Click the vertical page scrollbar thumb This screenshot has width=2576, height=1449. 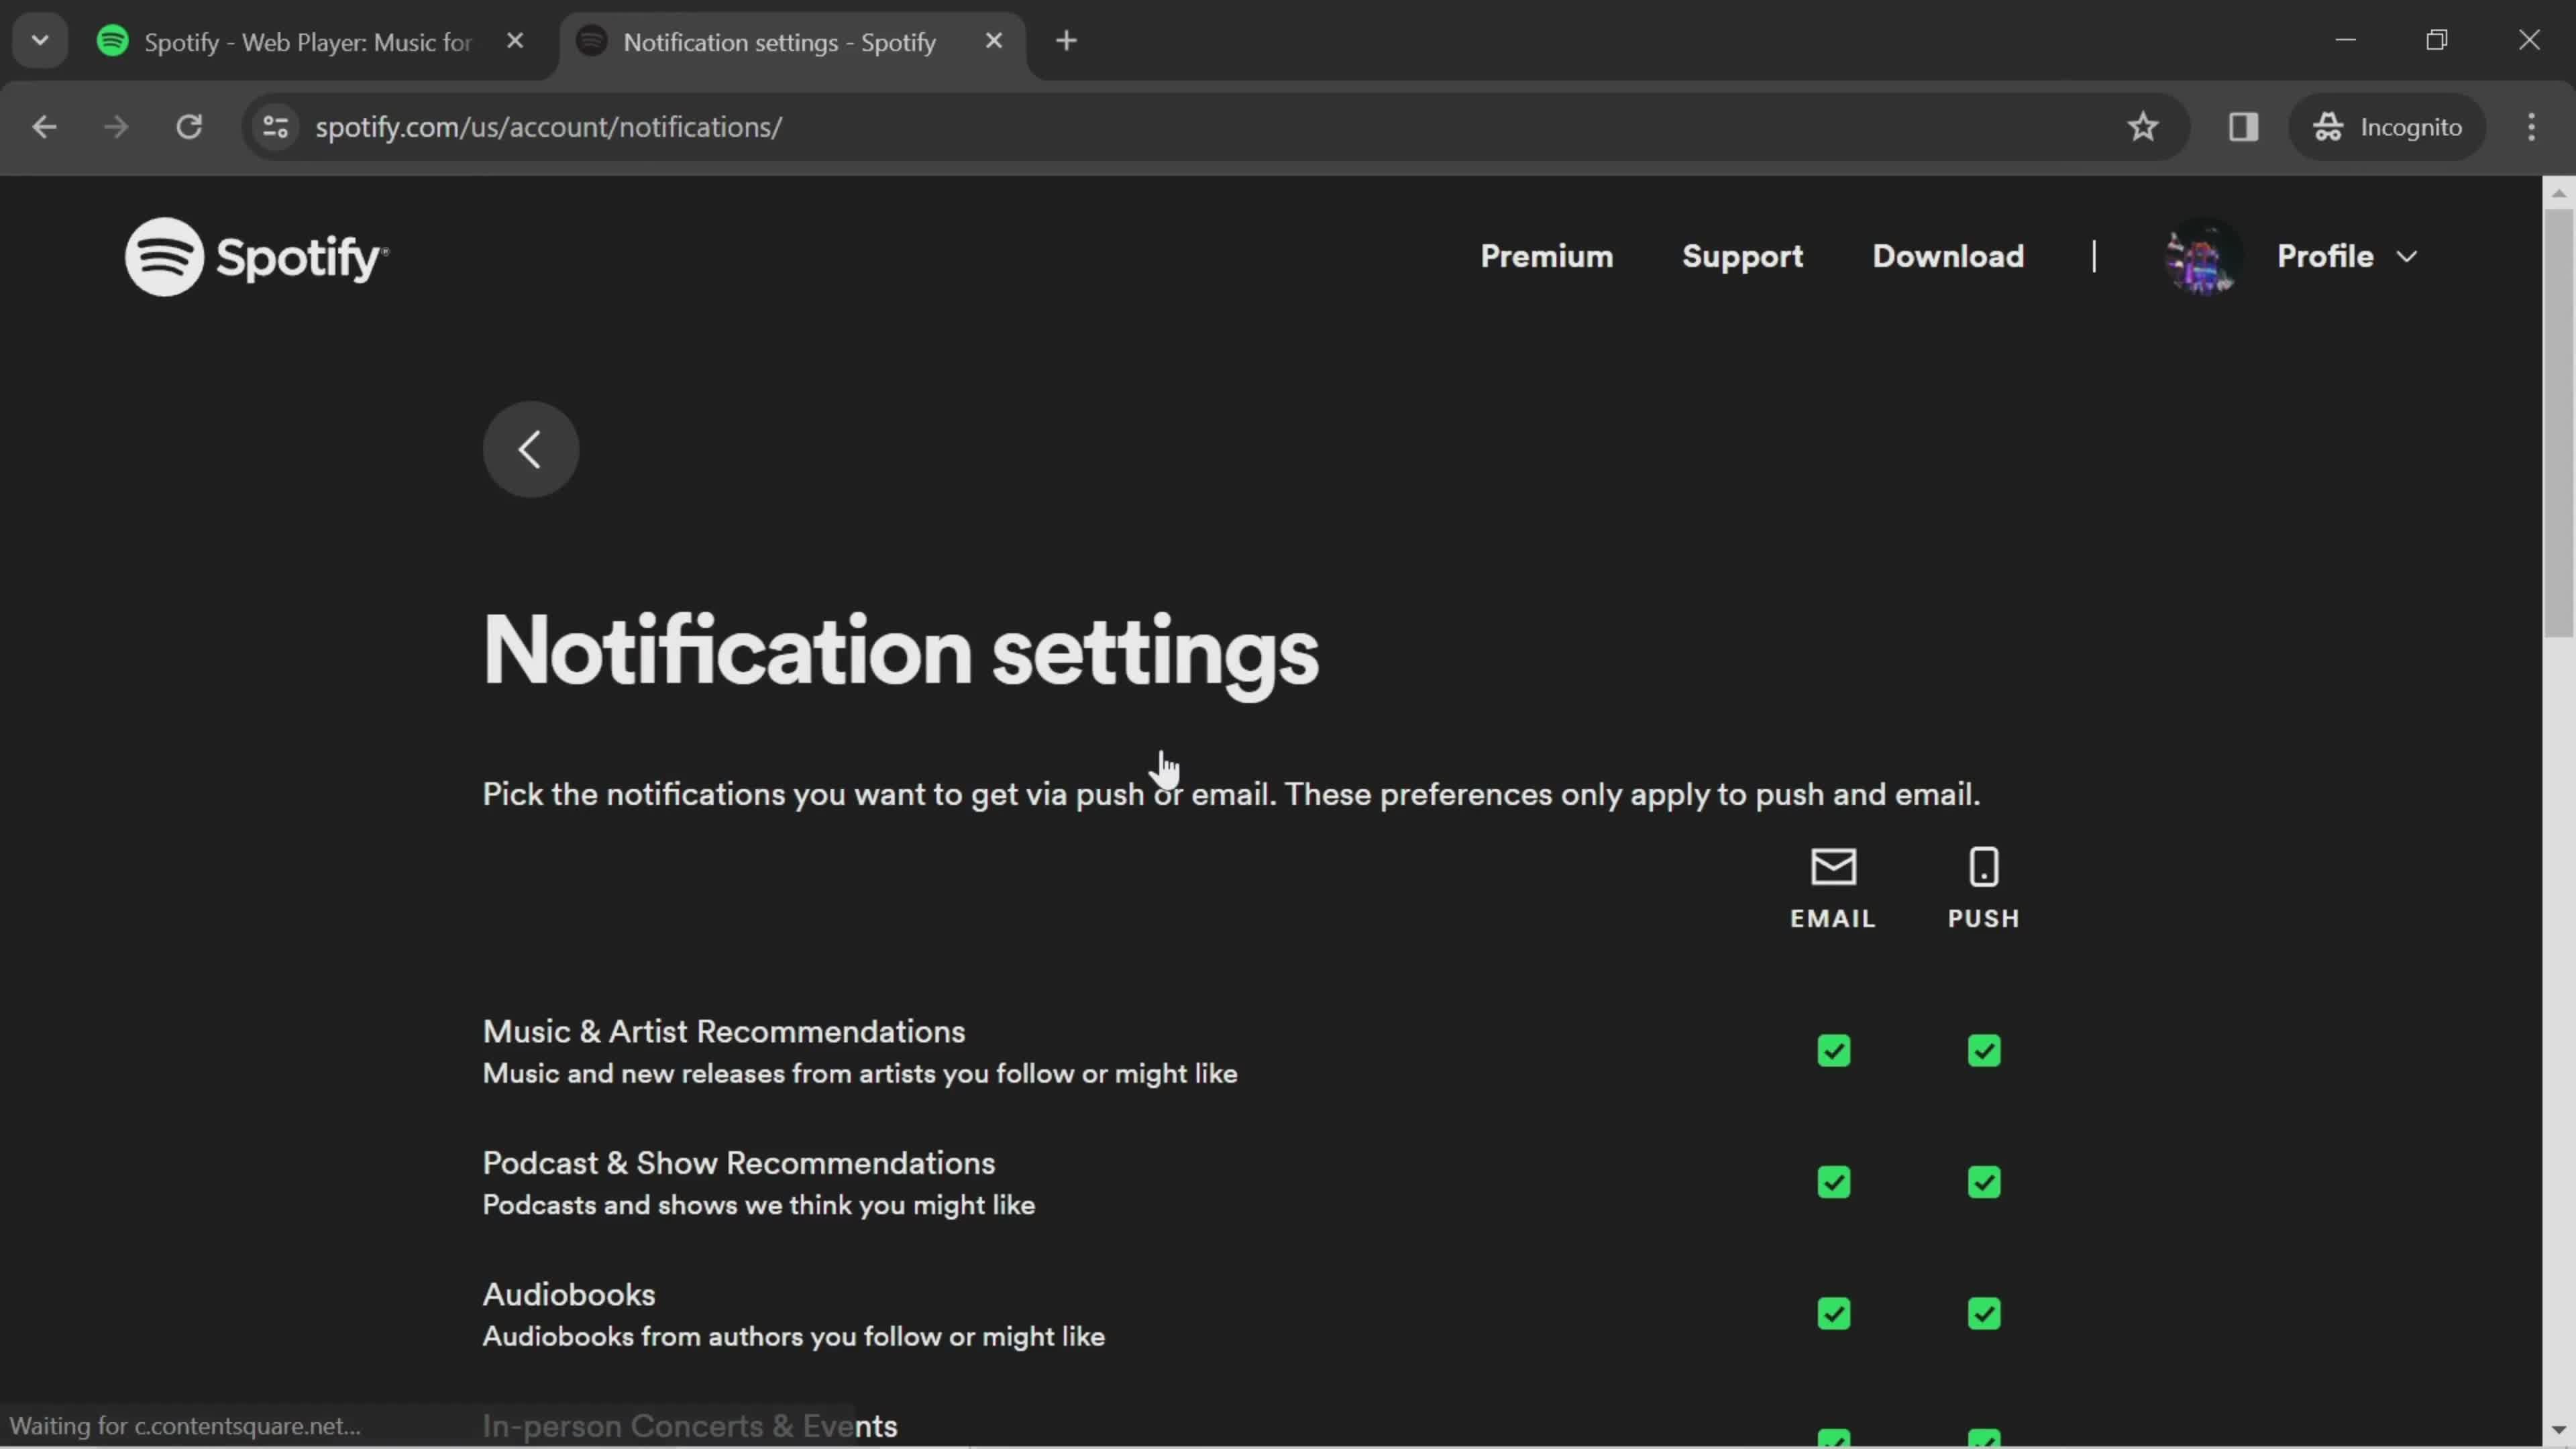[2558, 422]
